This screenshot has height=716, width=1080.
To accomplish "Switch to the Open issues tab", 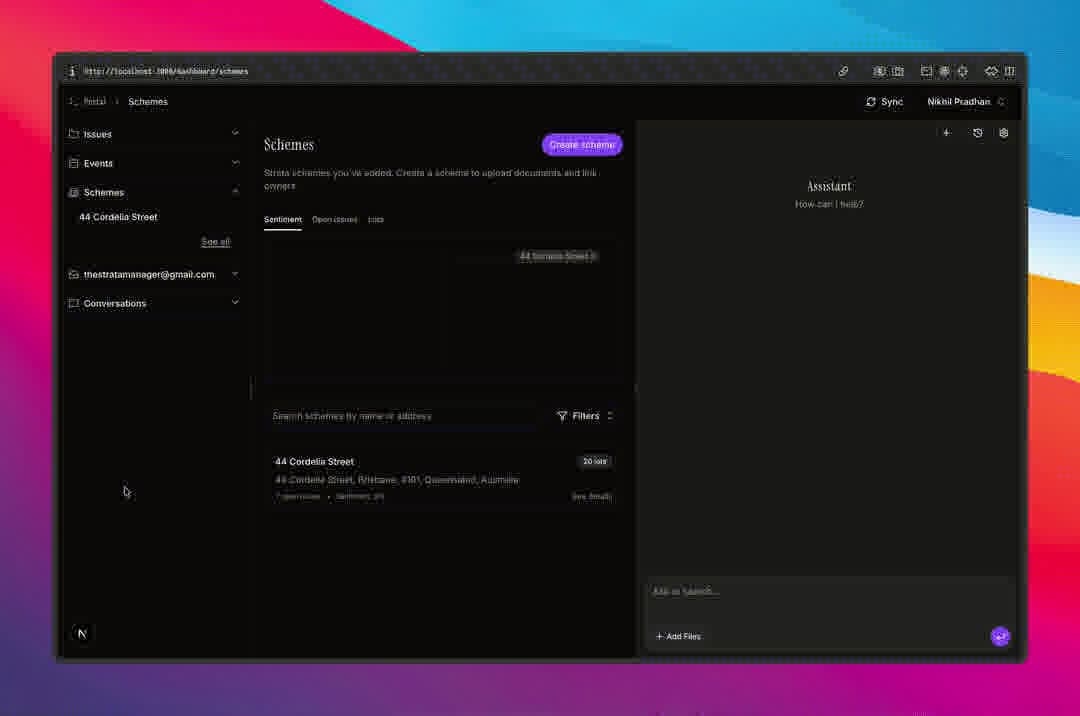I will click(x=334, y=219).
